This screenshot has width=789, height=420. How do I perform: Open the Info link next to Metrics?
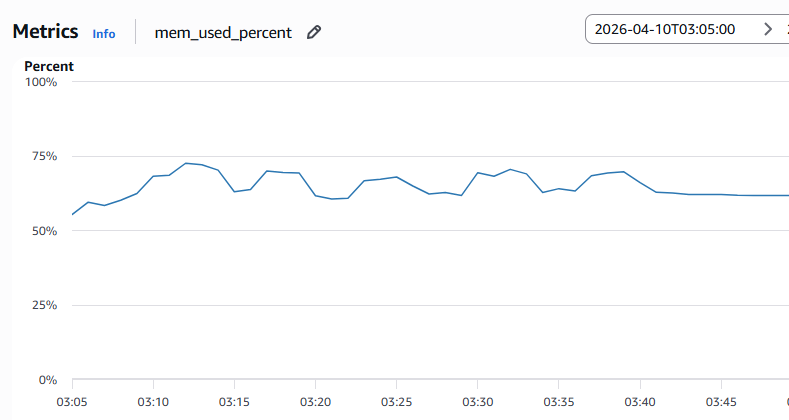tap(104, 33)
